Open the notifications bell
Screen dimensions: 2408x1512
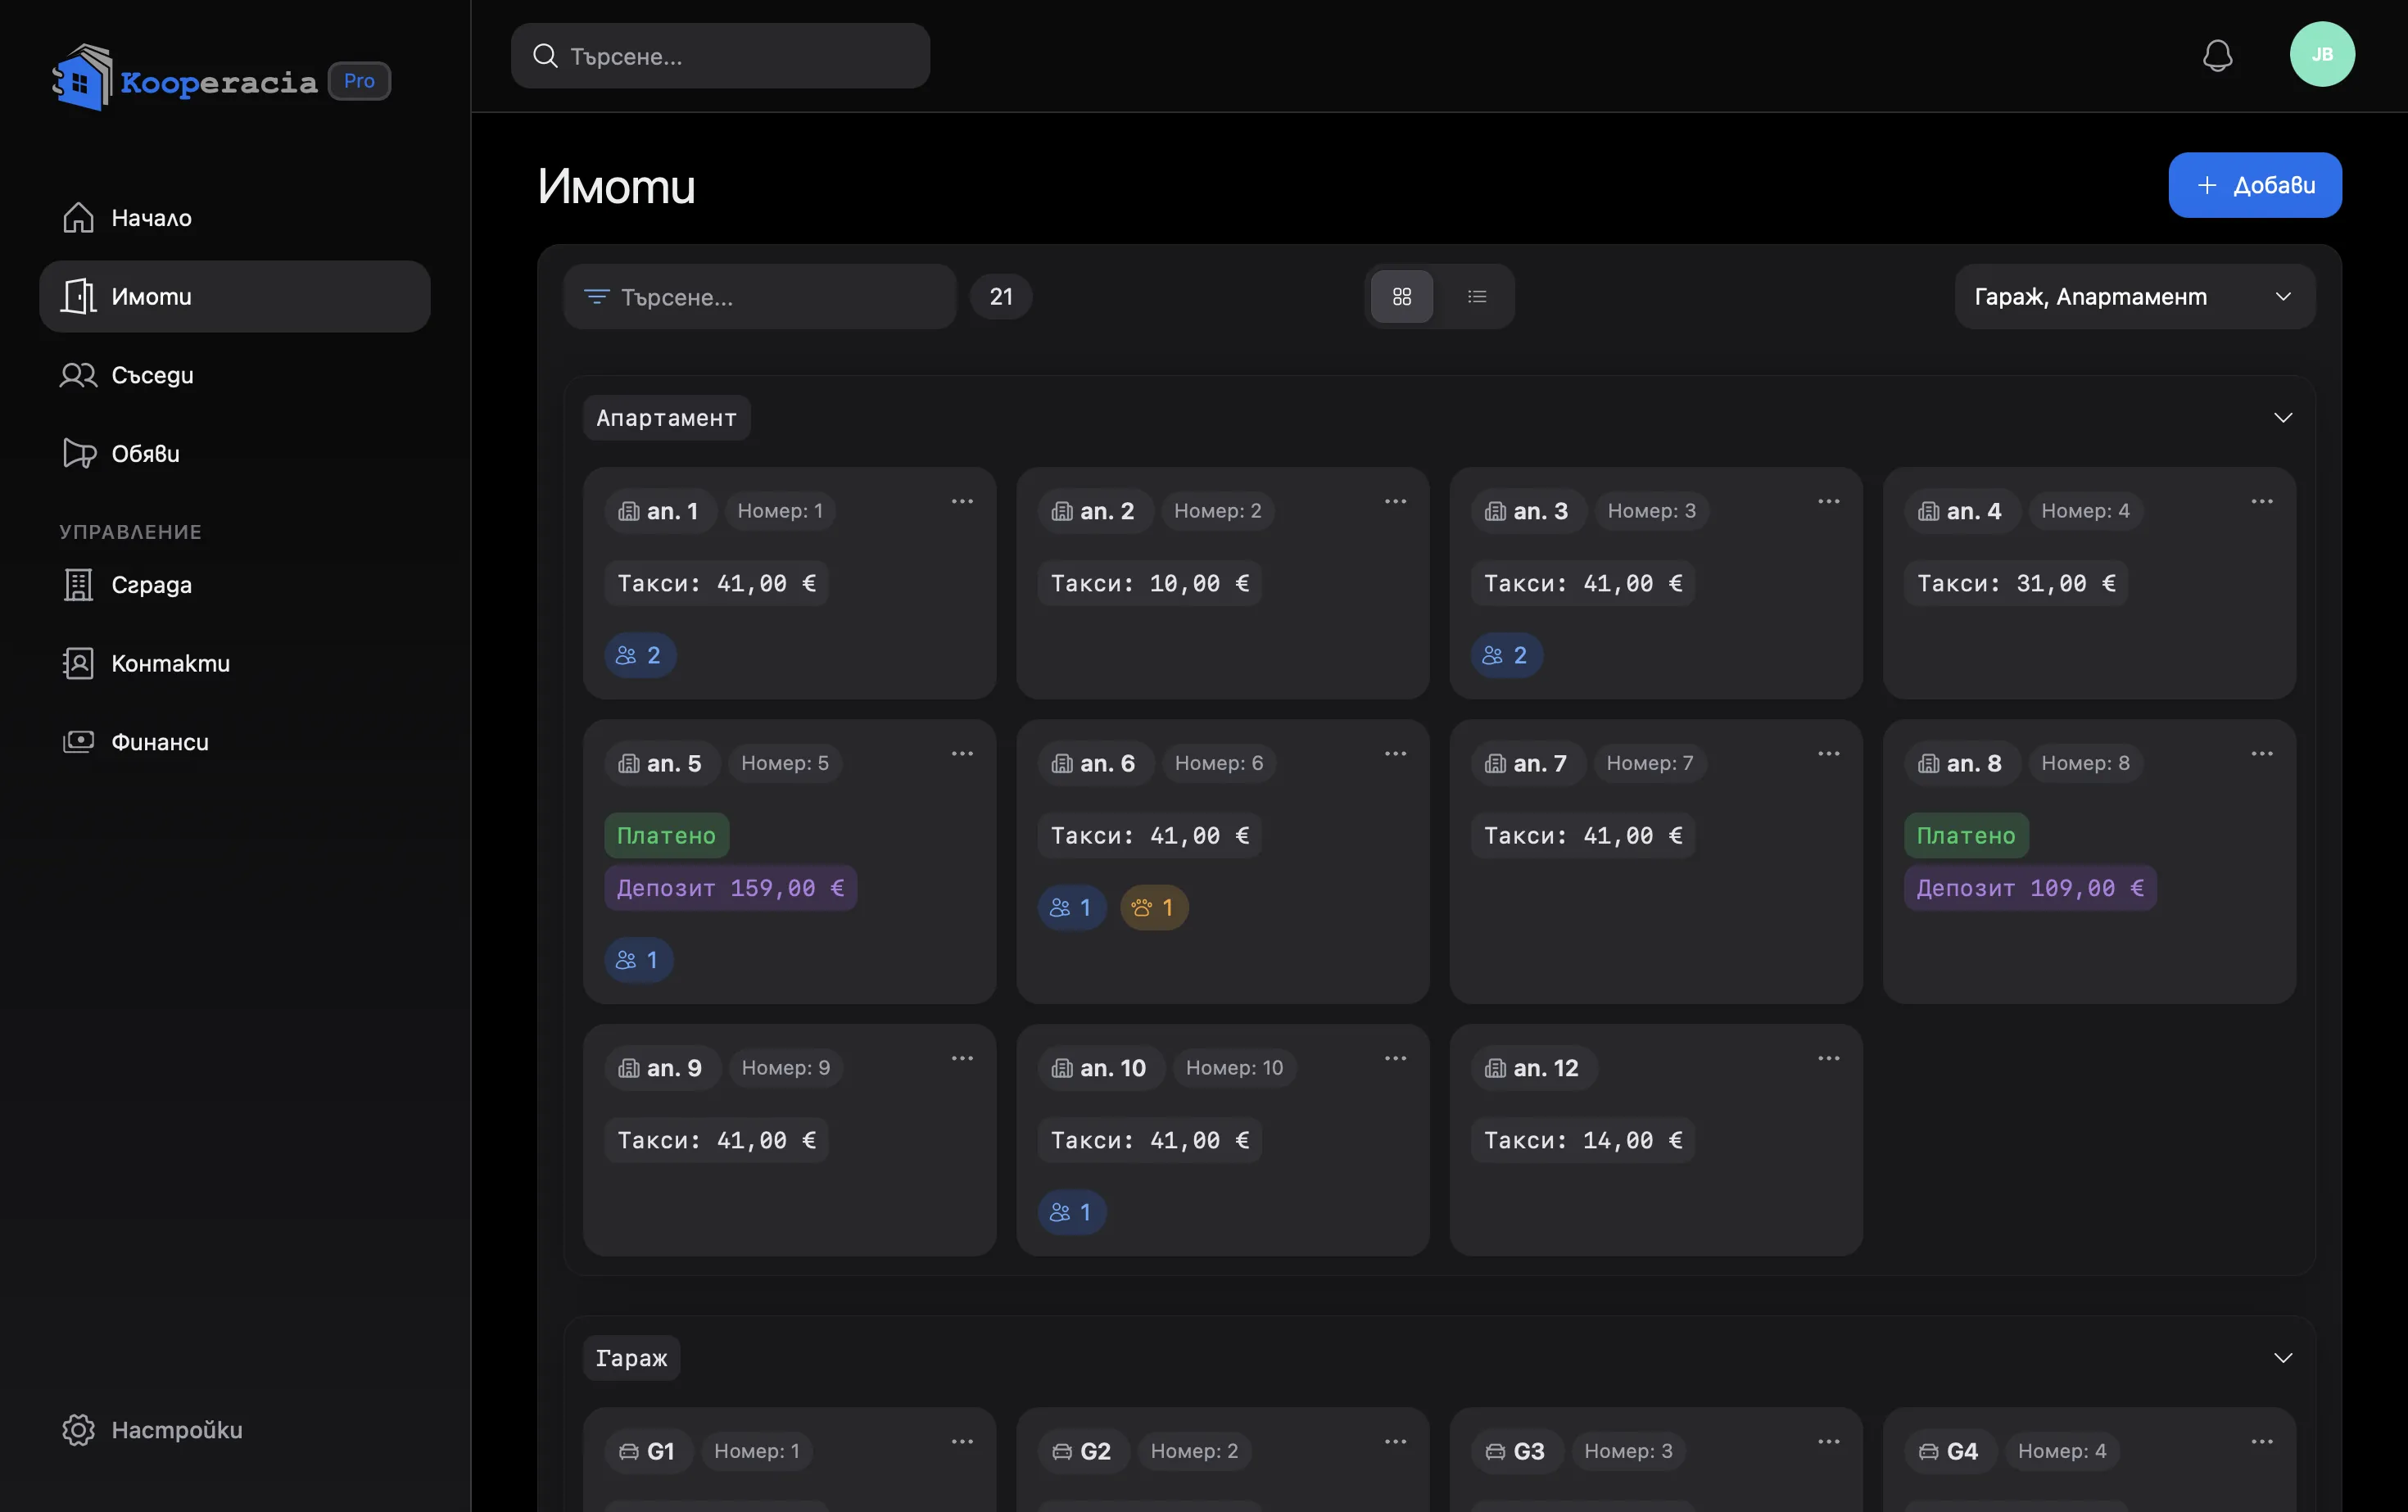click(x=2217, y=55)
